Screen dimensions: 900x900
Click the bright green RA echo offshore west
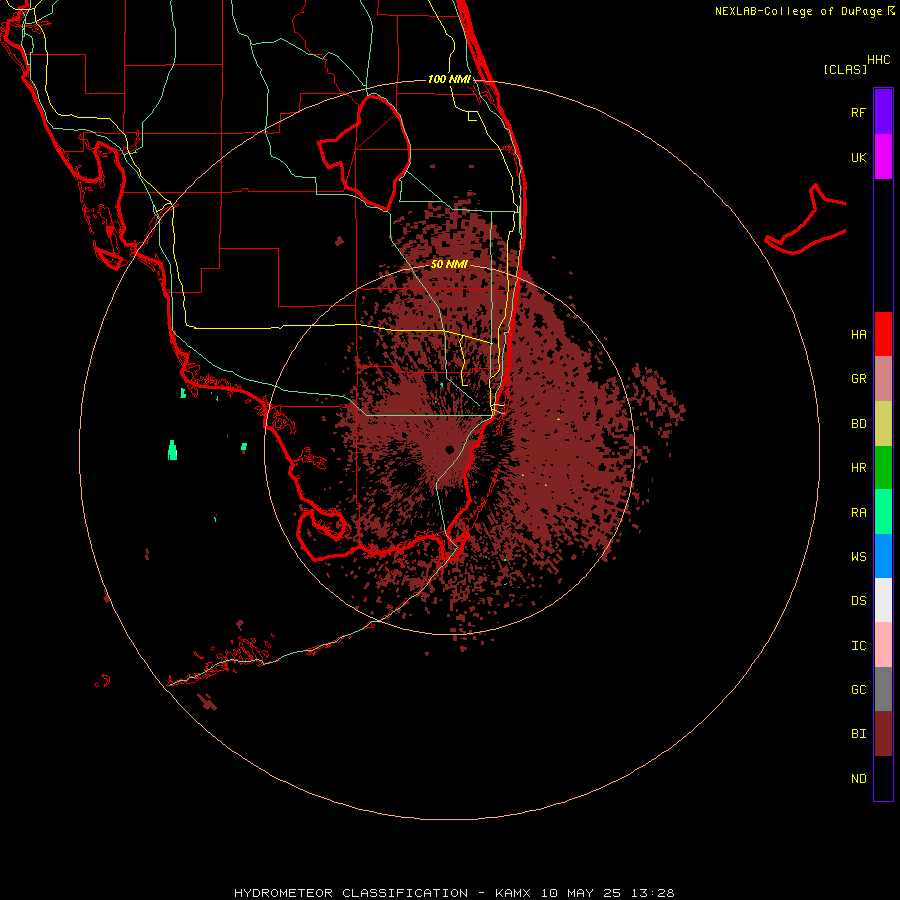[172, 450]
